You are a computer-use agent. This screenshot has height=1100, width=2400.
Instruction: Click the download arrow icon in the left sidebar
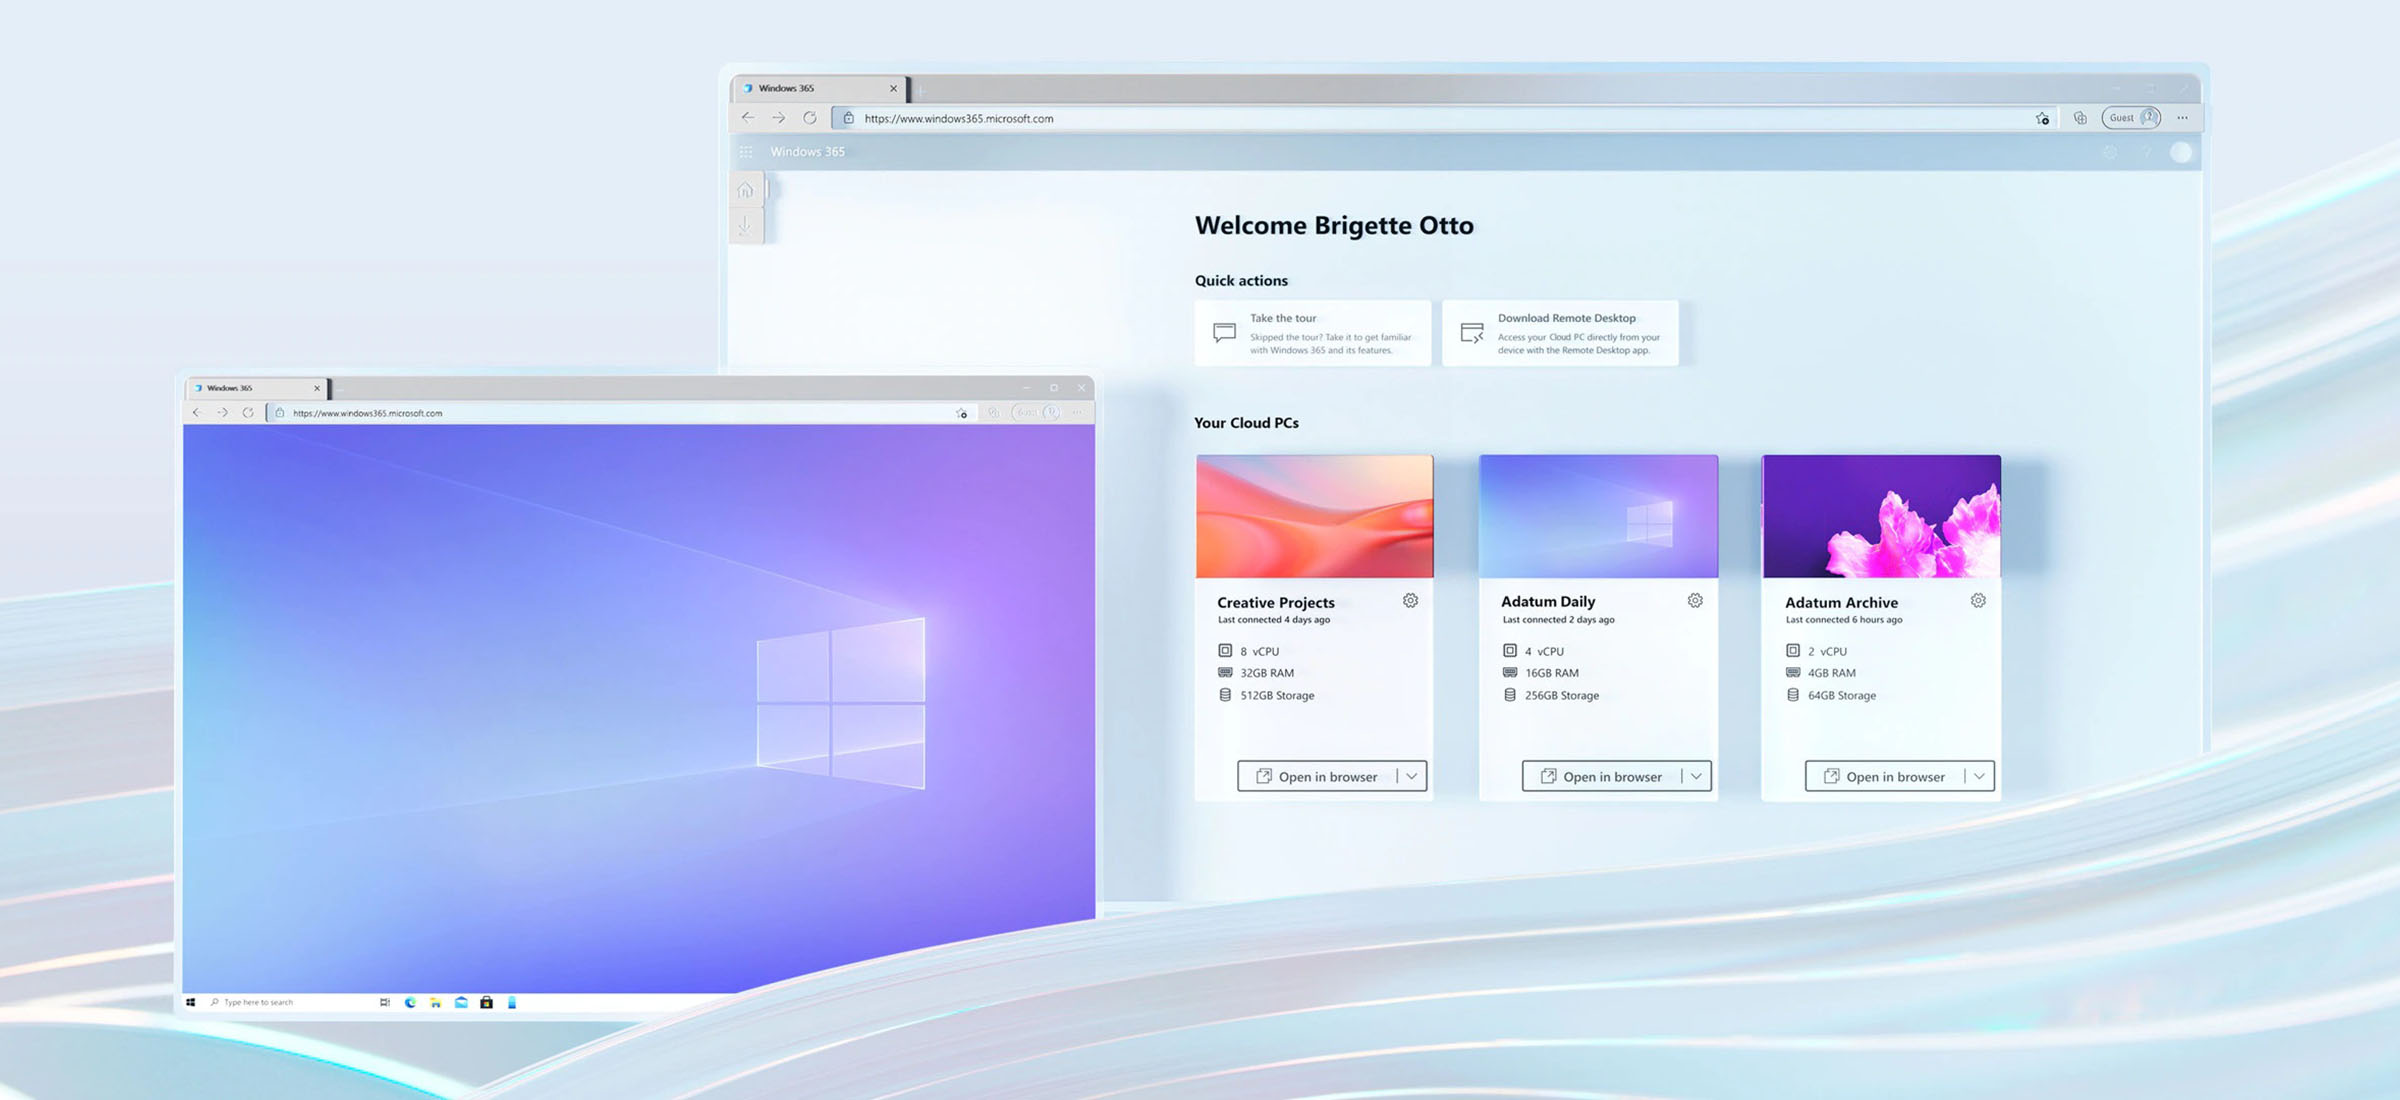click(x=746, y=226)
